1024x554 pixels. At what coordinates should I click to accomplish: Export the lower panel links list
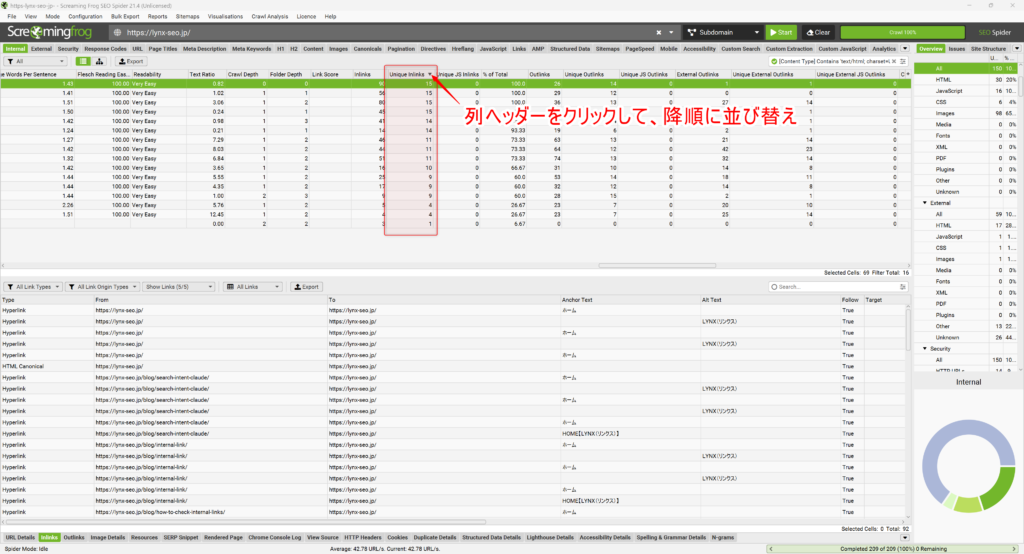(x=306, y=287)
